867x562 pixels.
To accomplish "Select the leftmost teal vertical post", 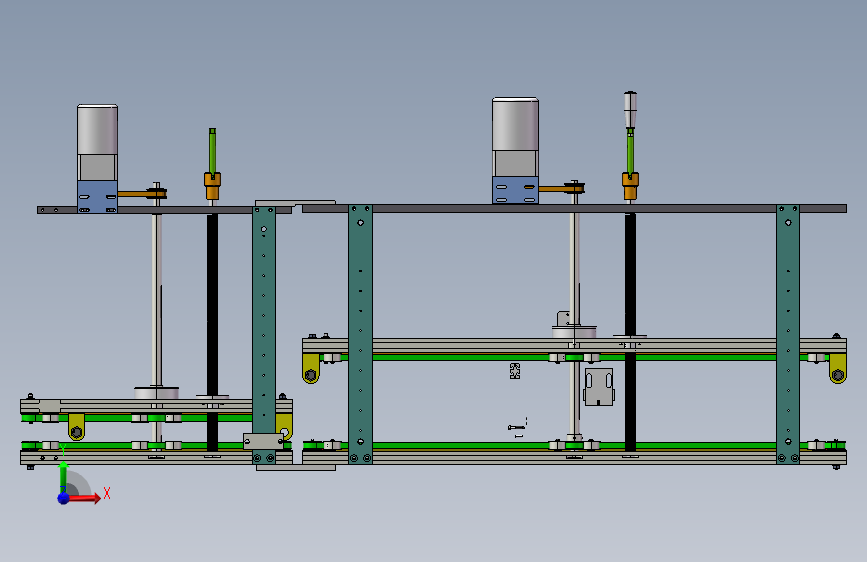I will (x=264, y=335).
